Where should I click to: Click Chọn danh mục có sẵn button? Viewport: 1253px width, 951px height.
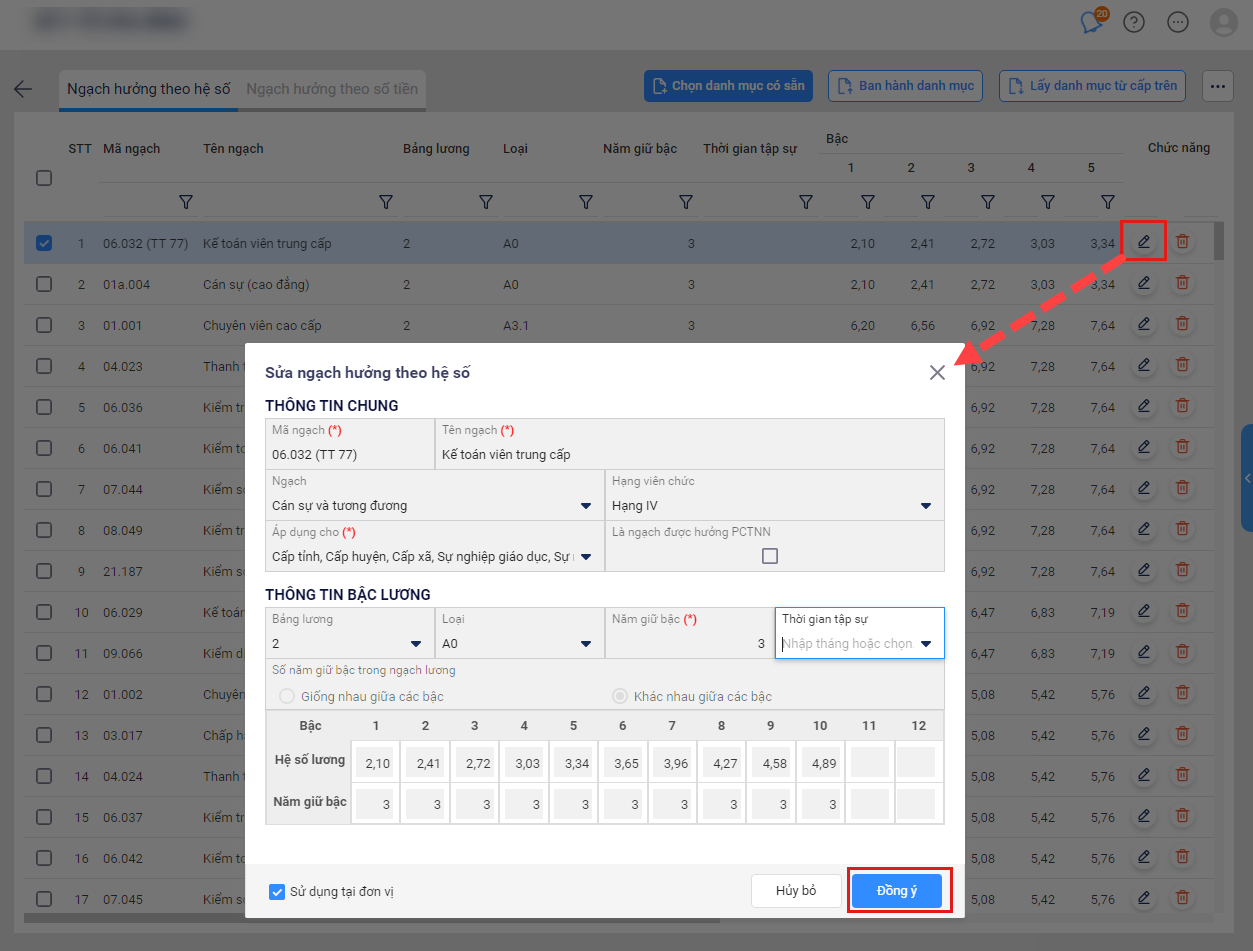coord(728,86)
